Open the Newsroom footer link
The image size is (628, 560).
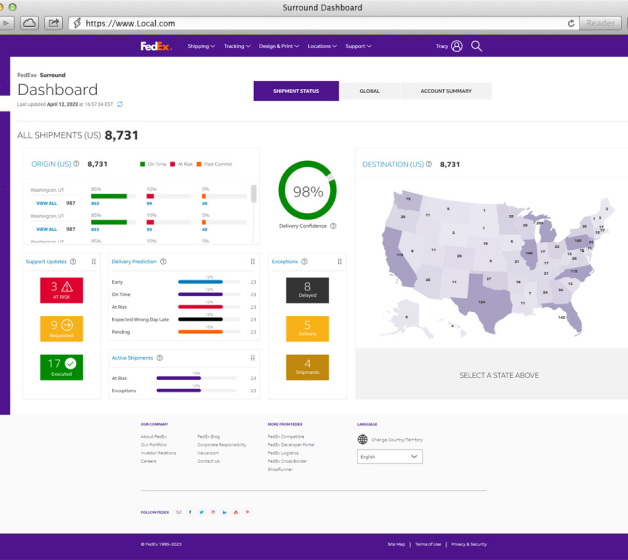208,453
